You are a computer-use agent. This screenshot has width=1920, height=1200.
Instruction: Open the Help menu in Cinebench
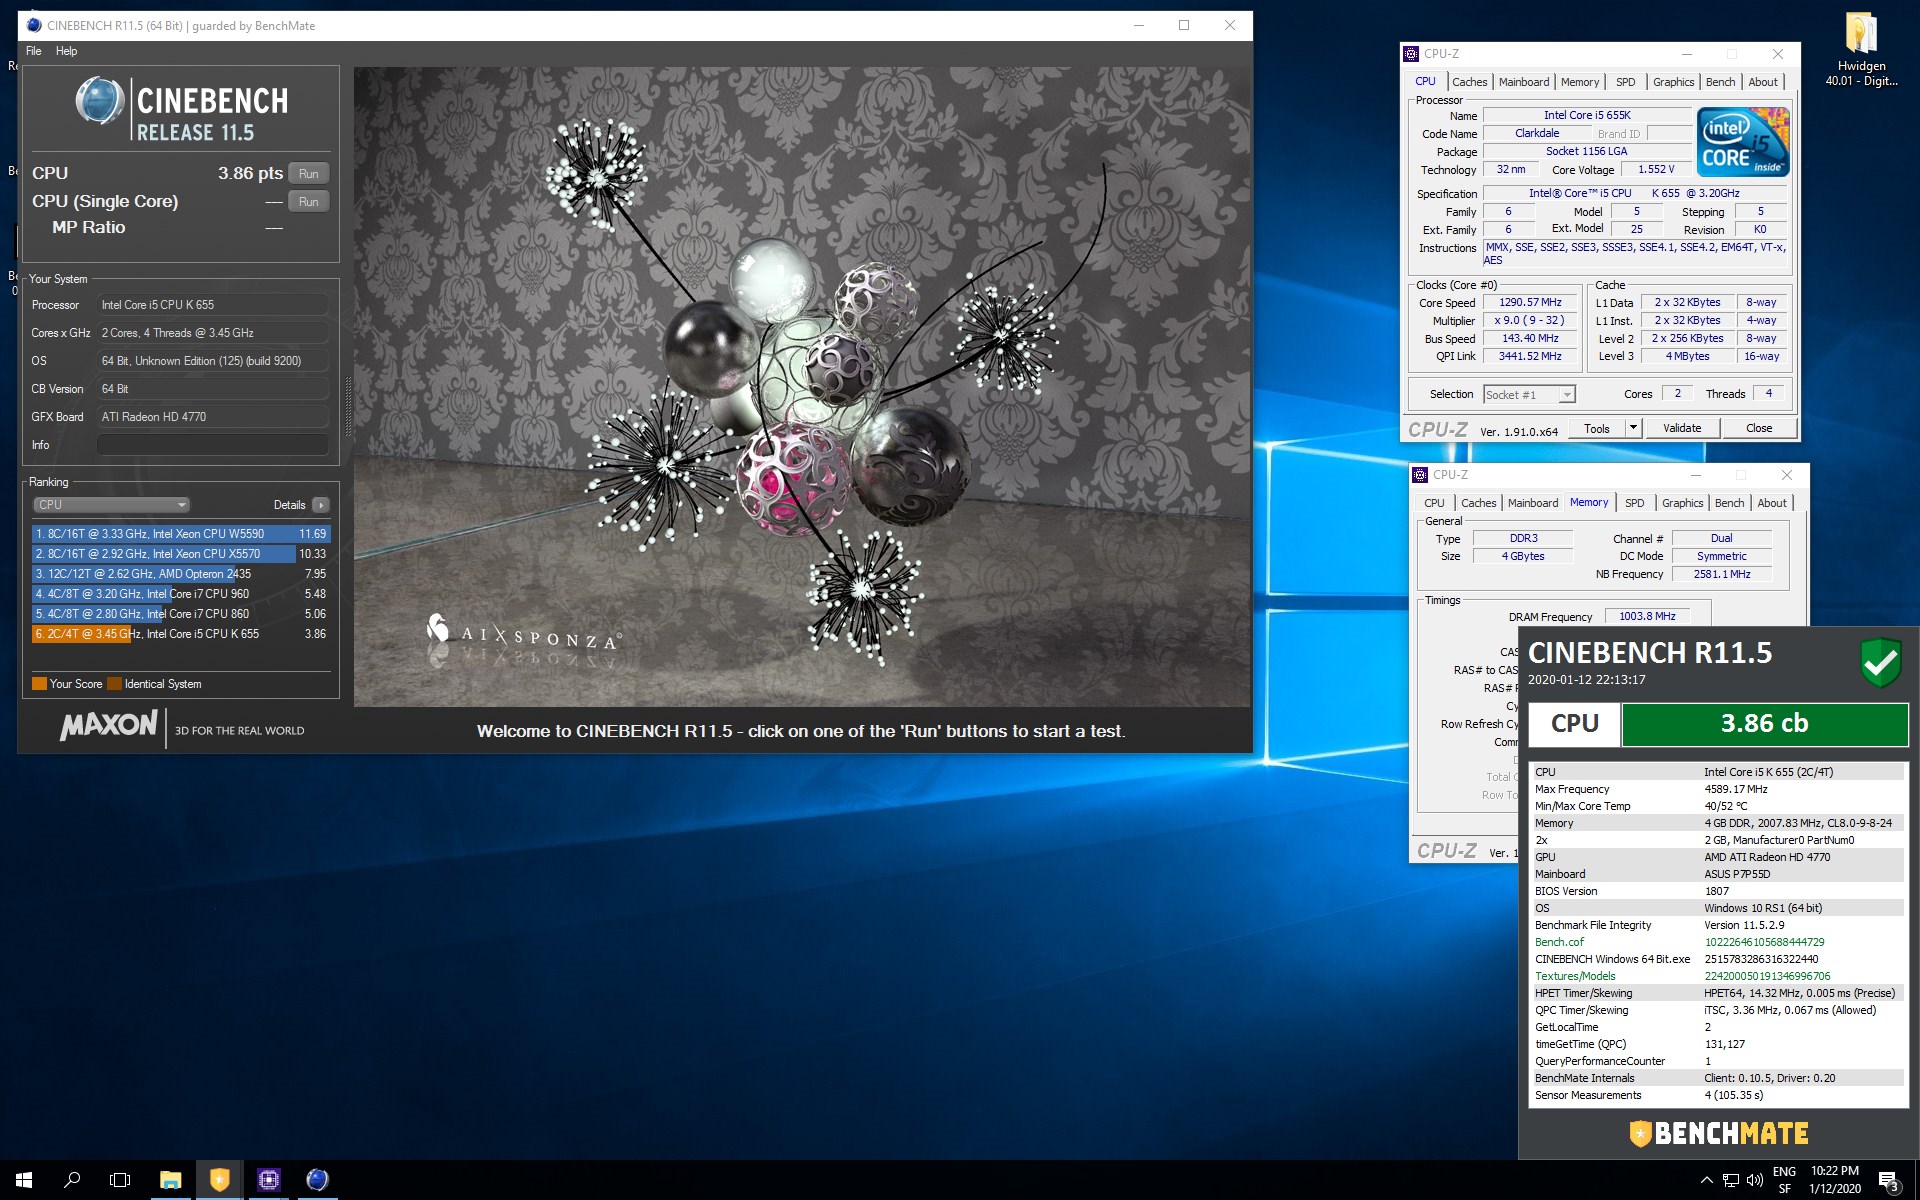coord(66,51)
